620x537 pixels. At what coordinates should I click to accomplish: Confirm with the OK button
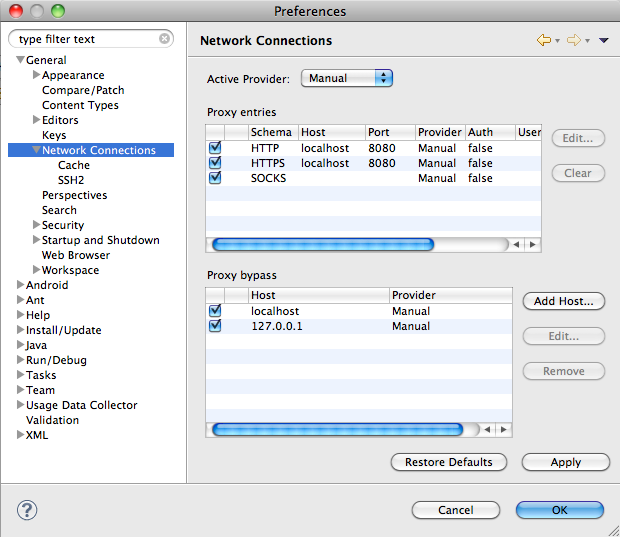tap(560, 510)
